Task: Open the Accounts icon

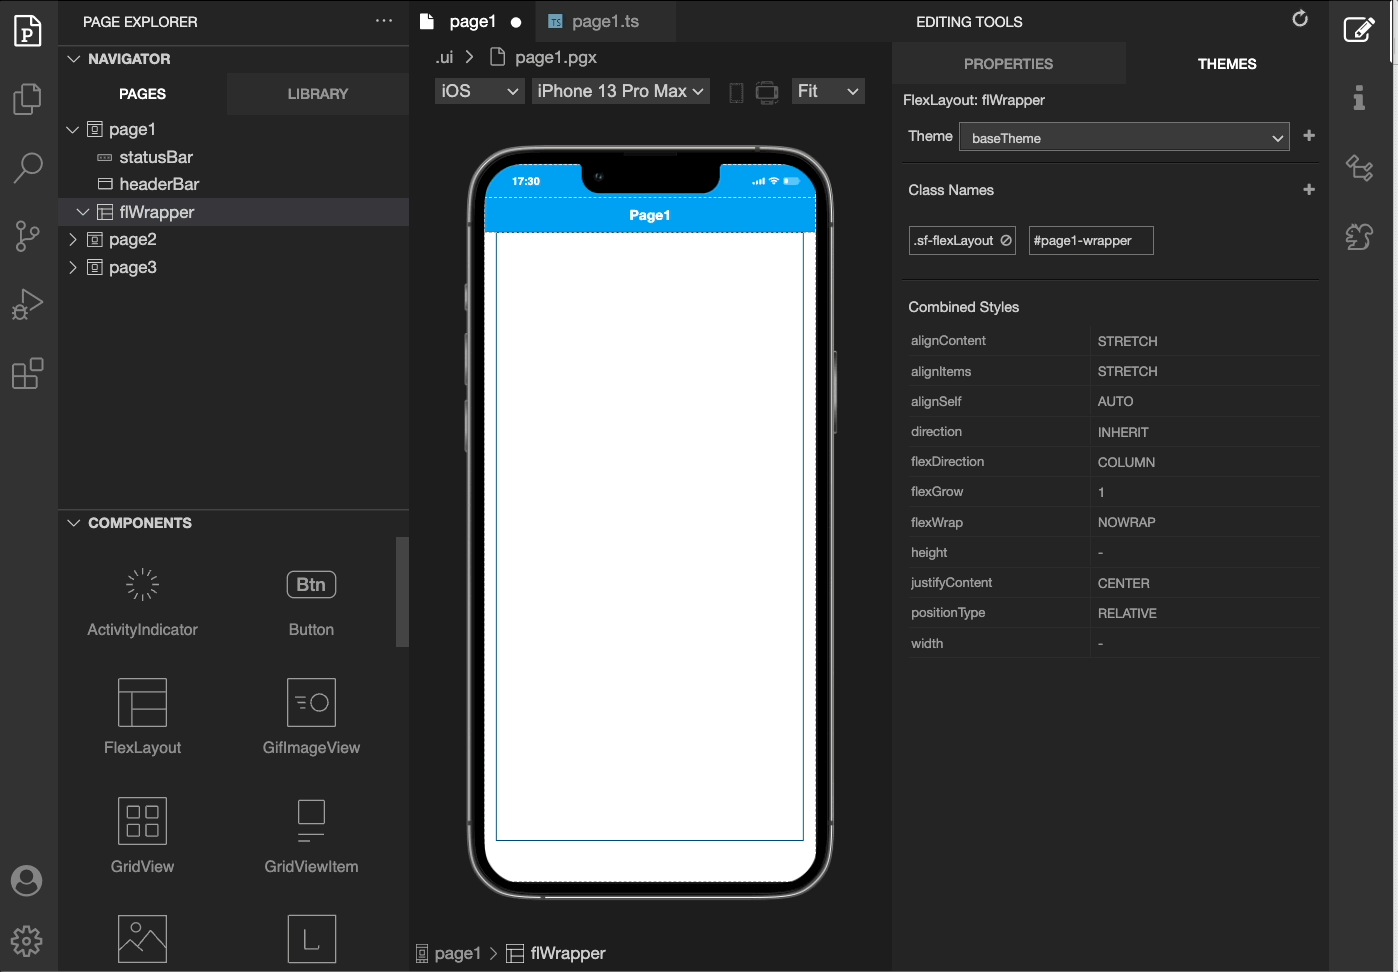Action: [27, 881]
